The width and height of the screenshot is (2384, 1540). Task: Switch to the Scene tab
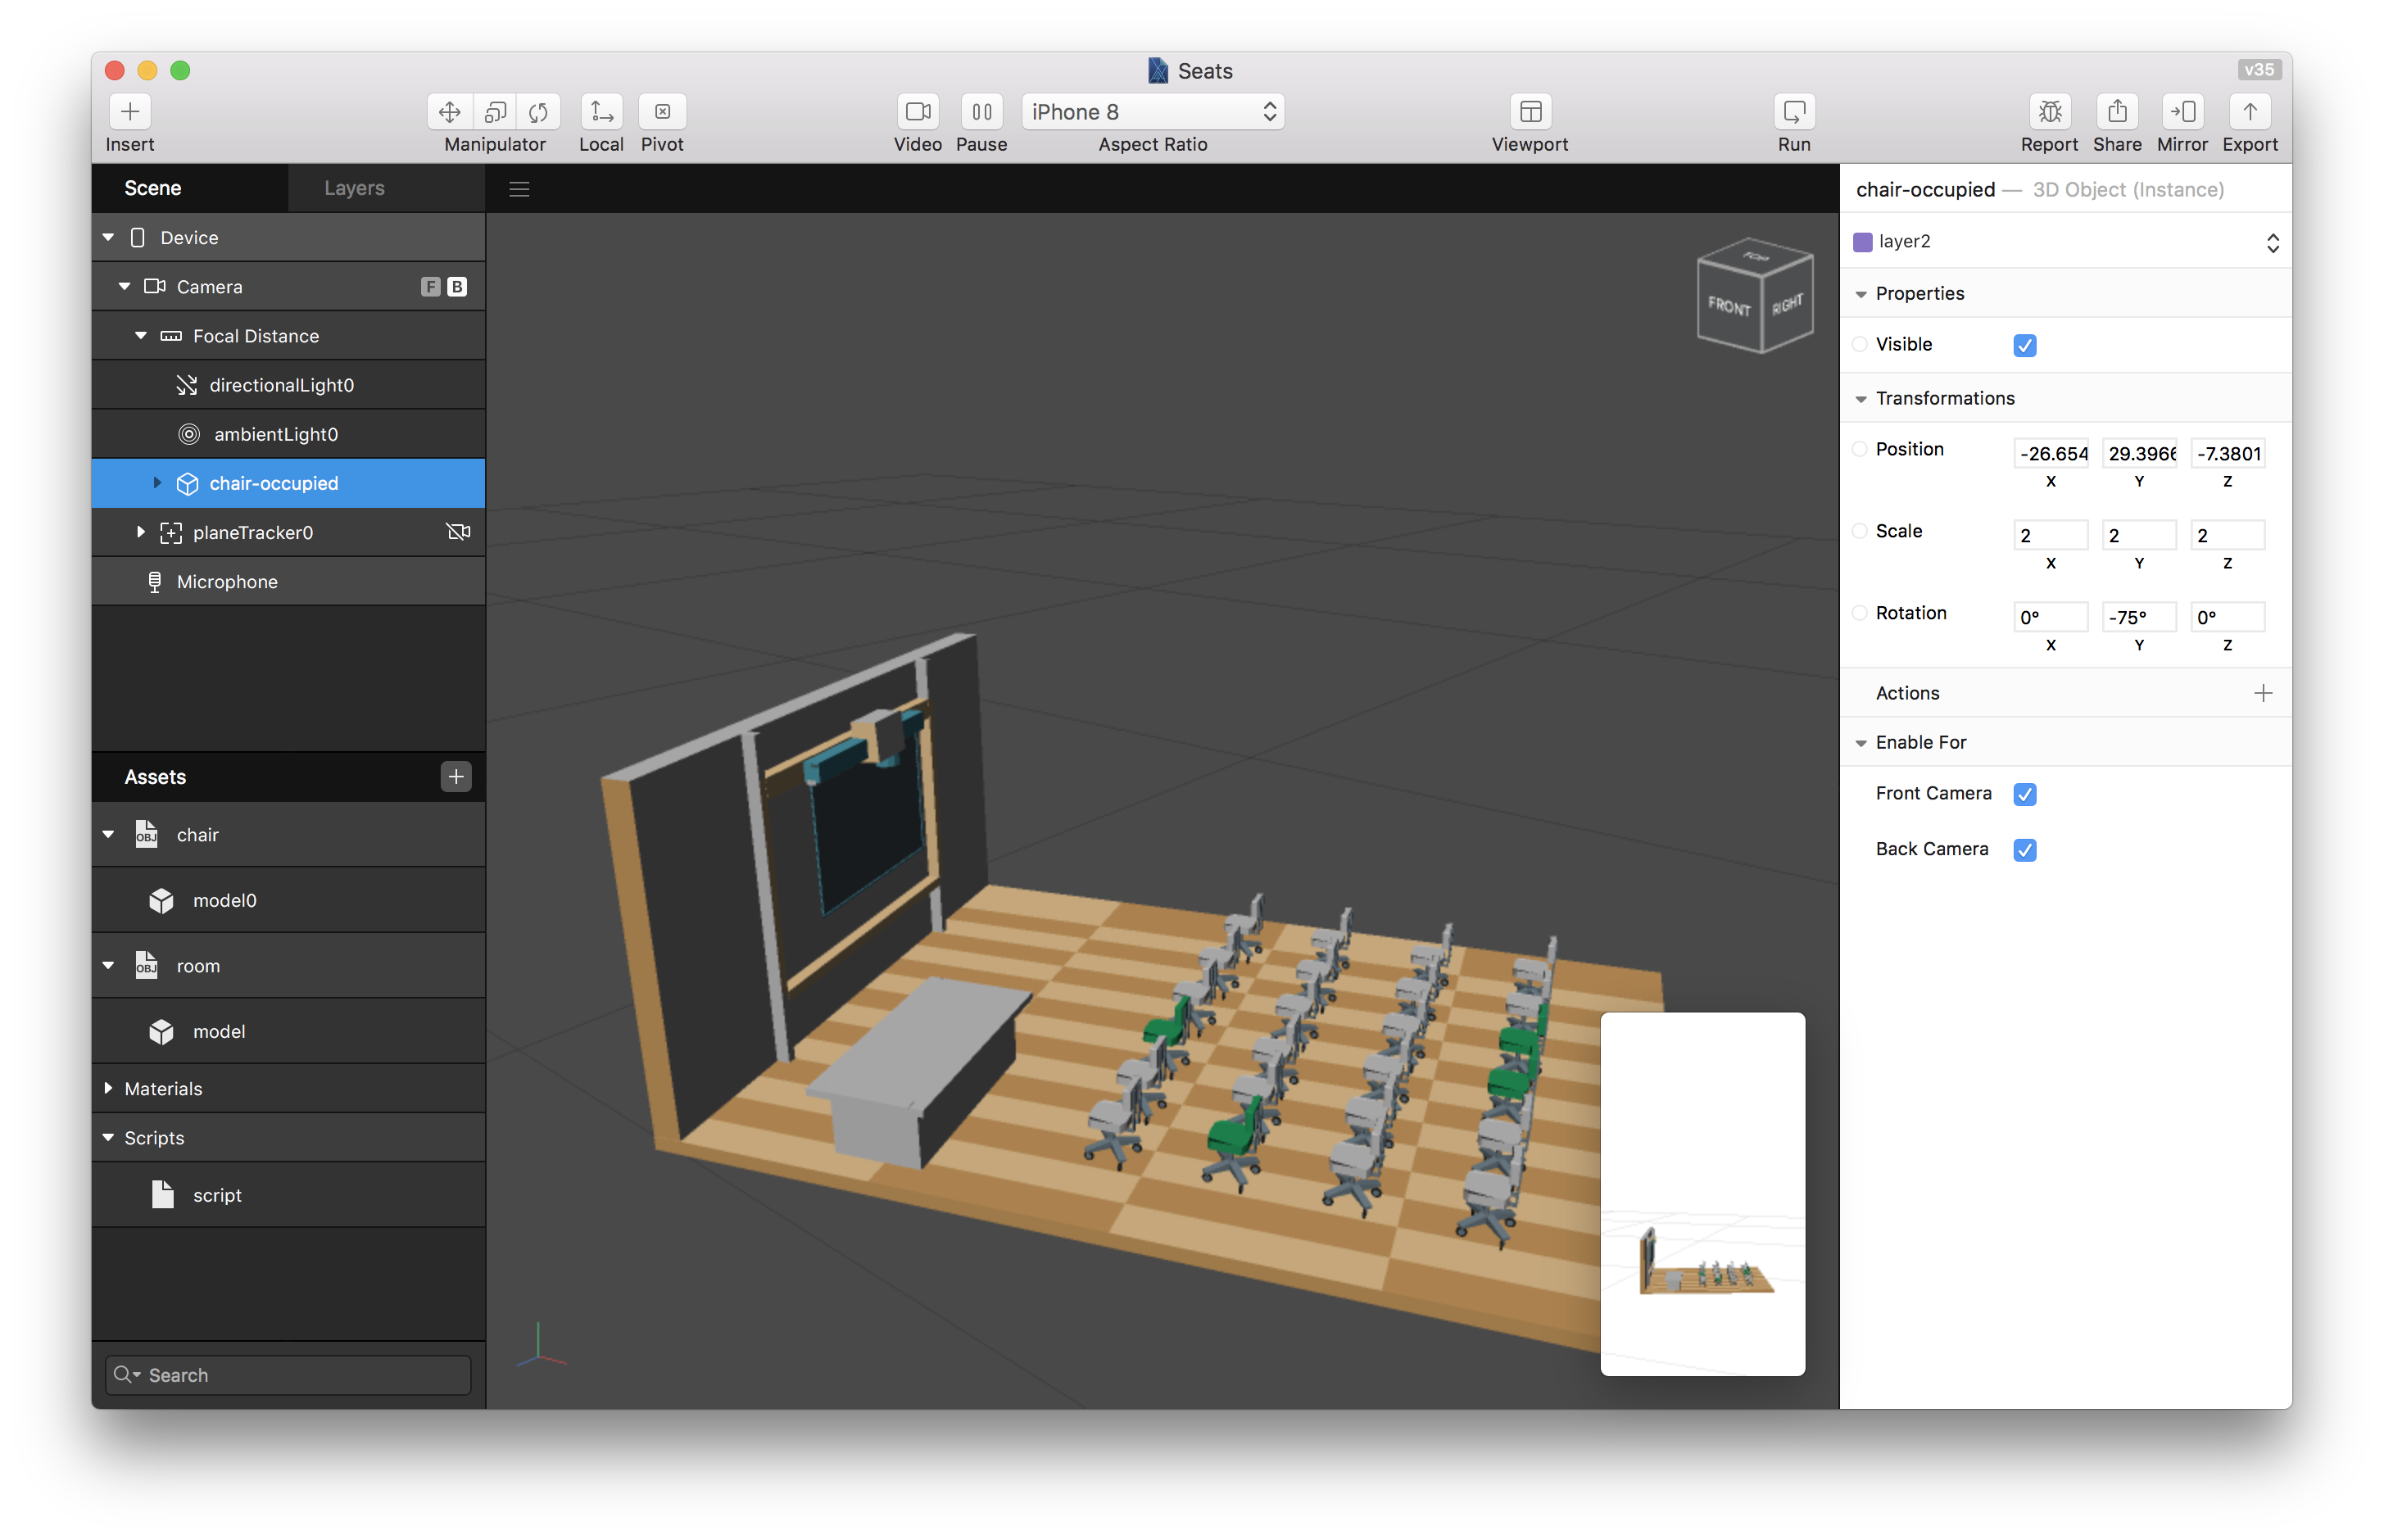[x=153, y=188]
